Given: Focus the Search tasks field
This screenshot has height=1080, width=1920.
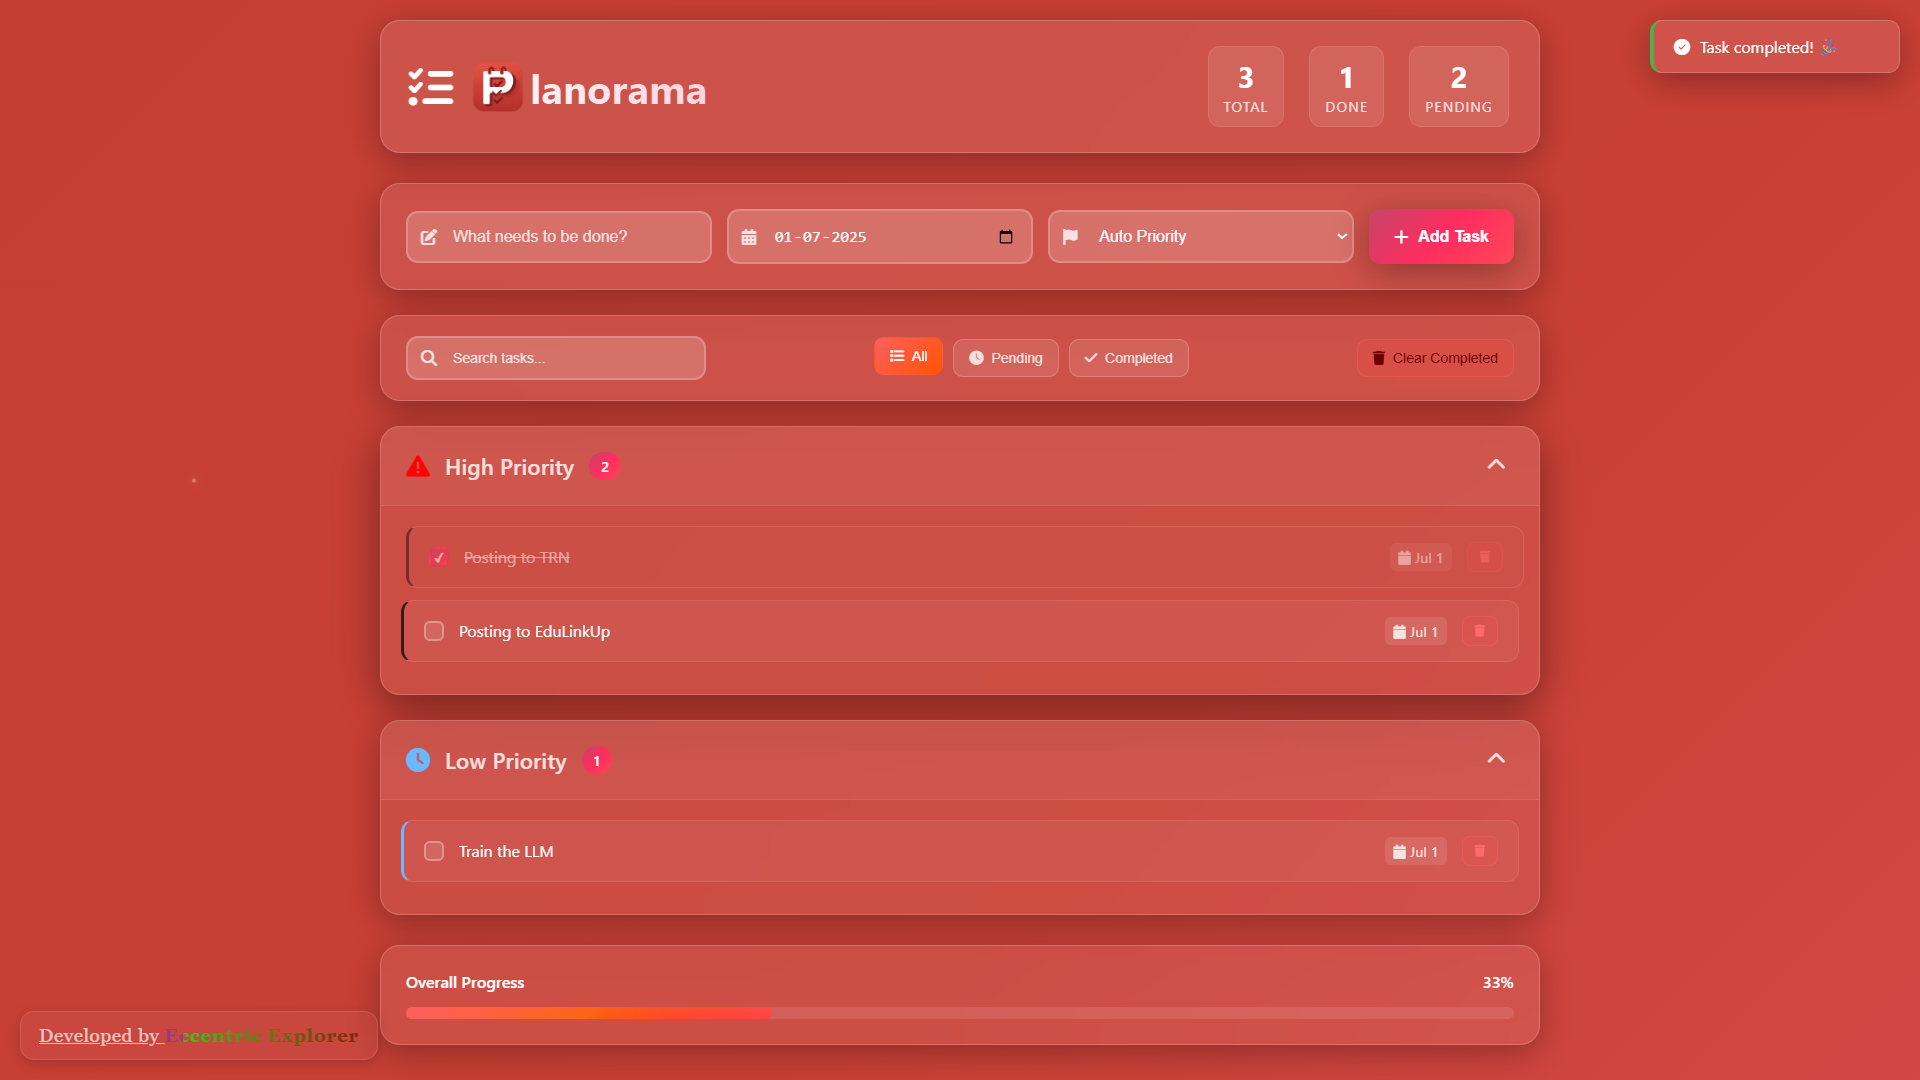Looking at the screenshot, I should (x=556, y=358).
